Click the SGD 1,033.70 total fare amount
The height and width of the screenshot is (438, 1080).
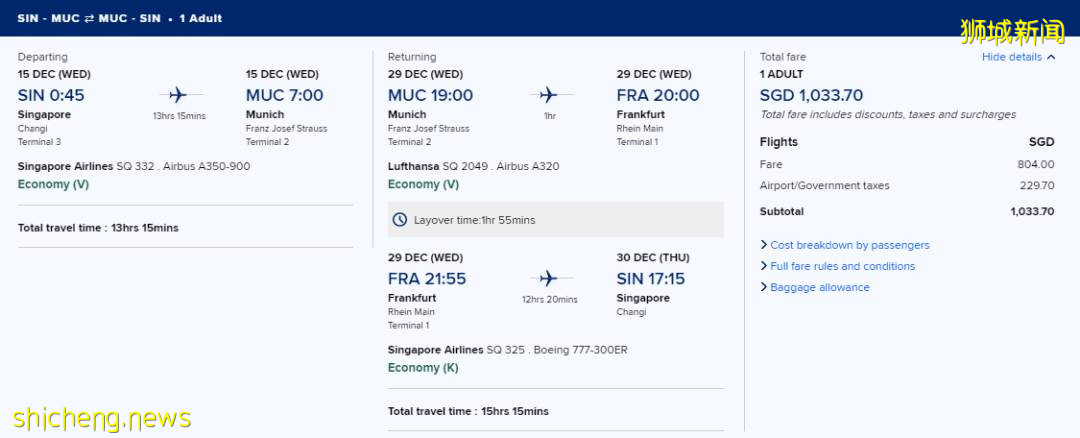tap(811, 95)
